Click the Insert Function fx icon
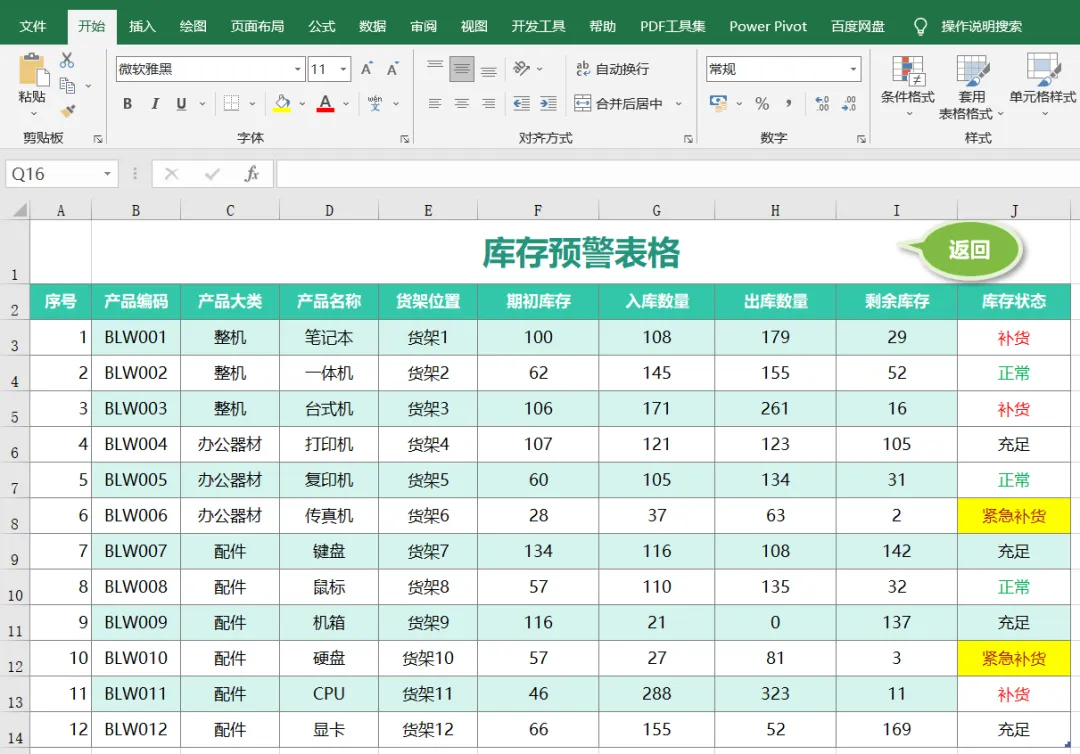 252,174
